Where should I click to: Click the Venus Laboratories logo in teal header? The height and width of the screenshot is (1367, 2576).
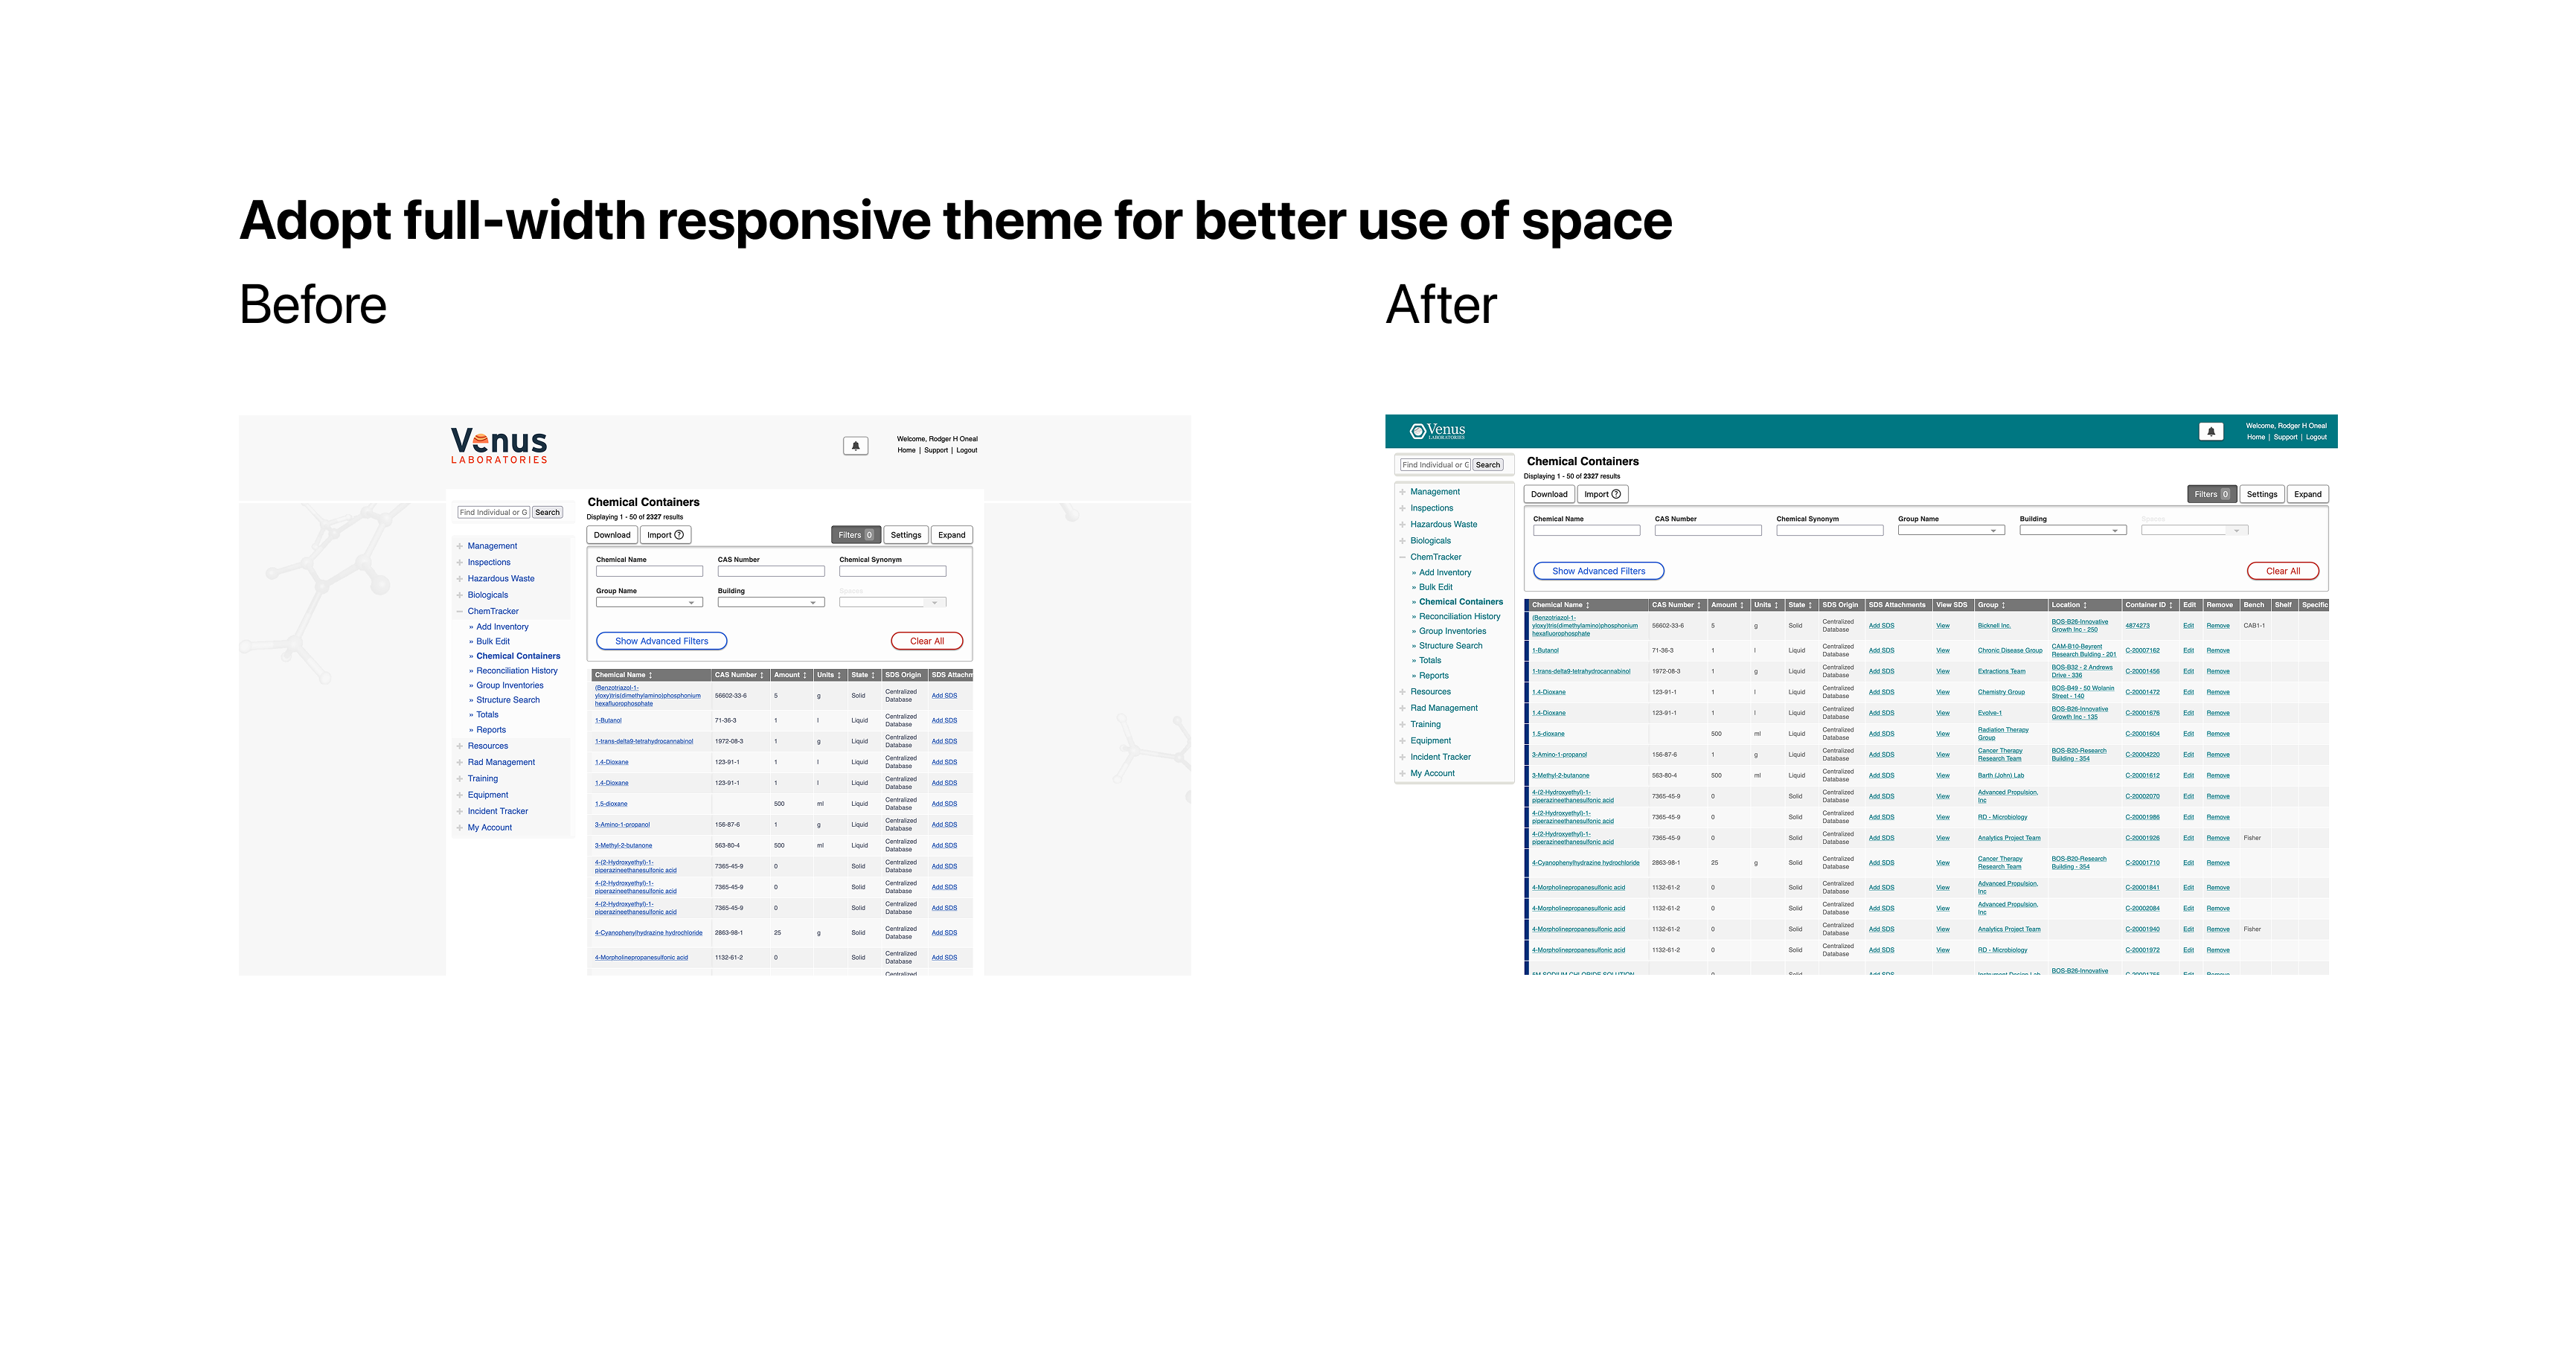(x=1437, y=431)
